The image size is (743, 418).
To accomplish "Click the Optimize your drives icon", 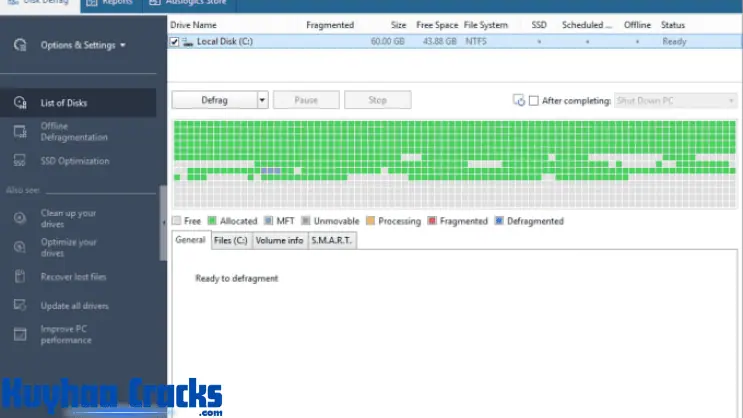I will tap(19, 247).
